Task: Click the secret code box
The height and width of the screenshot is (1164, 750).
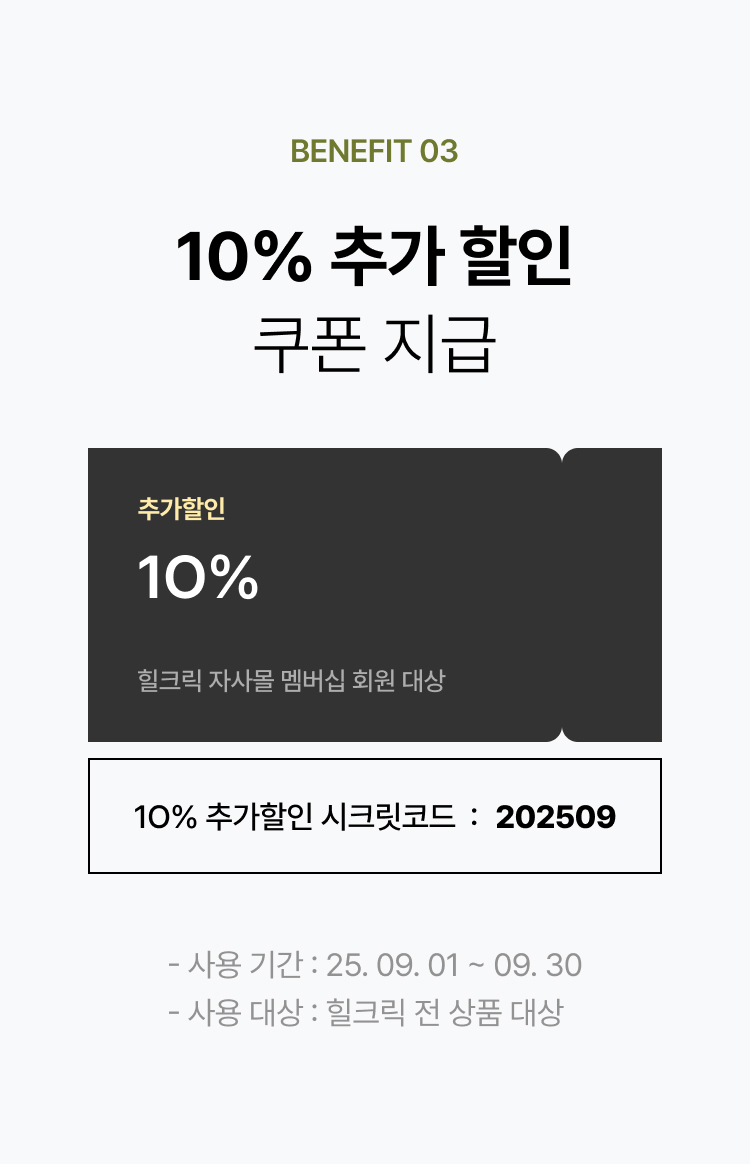Action: click(x=374, y=816)
